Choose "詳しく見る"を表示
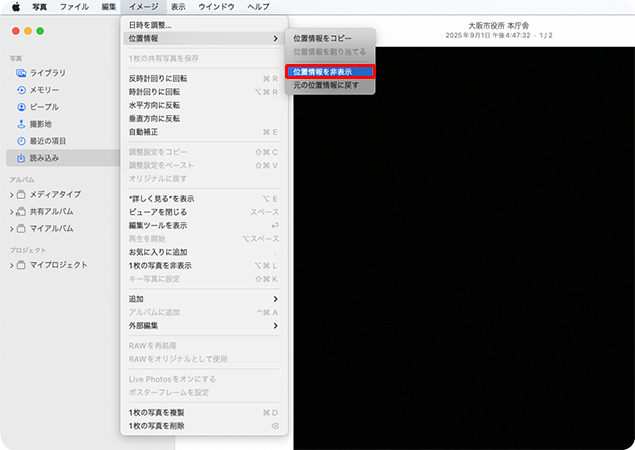The width and height of the screenshot is (635, 450). tap(204, 199)
